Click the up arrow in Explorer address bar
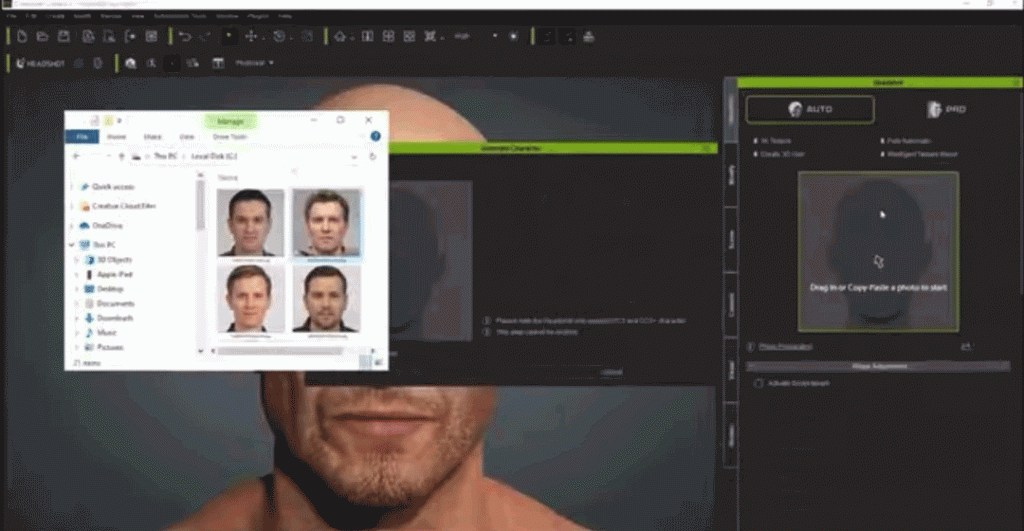Screen dimensions: 1024x531 tap(121, 157)
